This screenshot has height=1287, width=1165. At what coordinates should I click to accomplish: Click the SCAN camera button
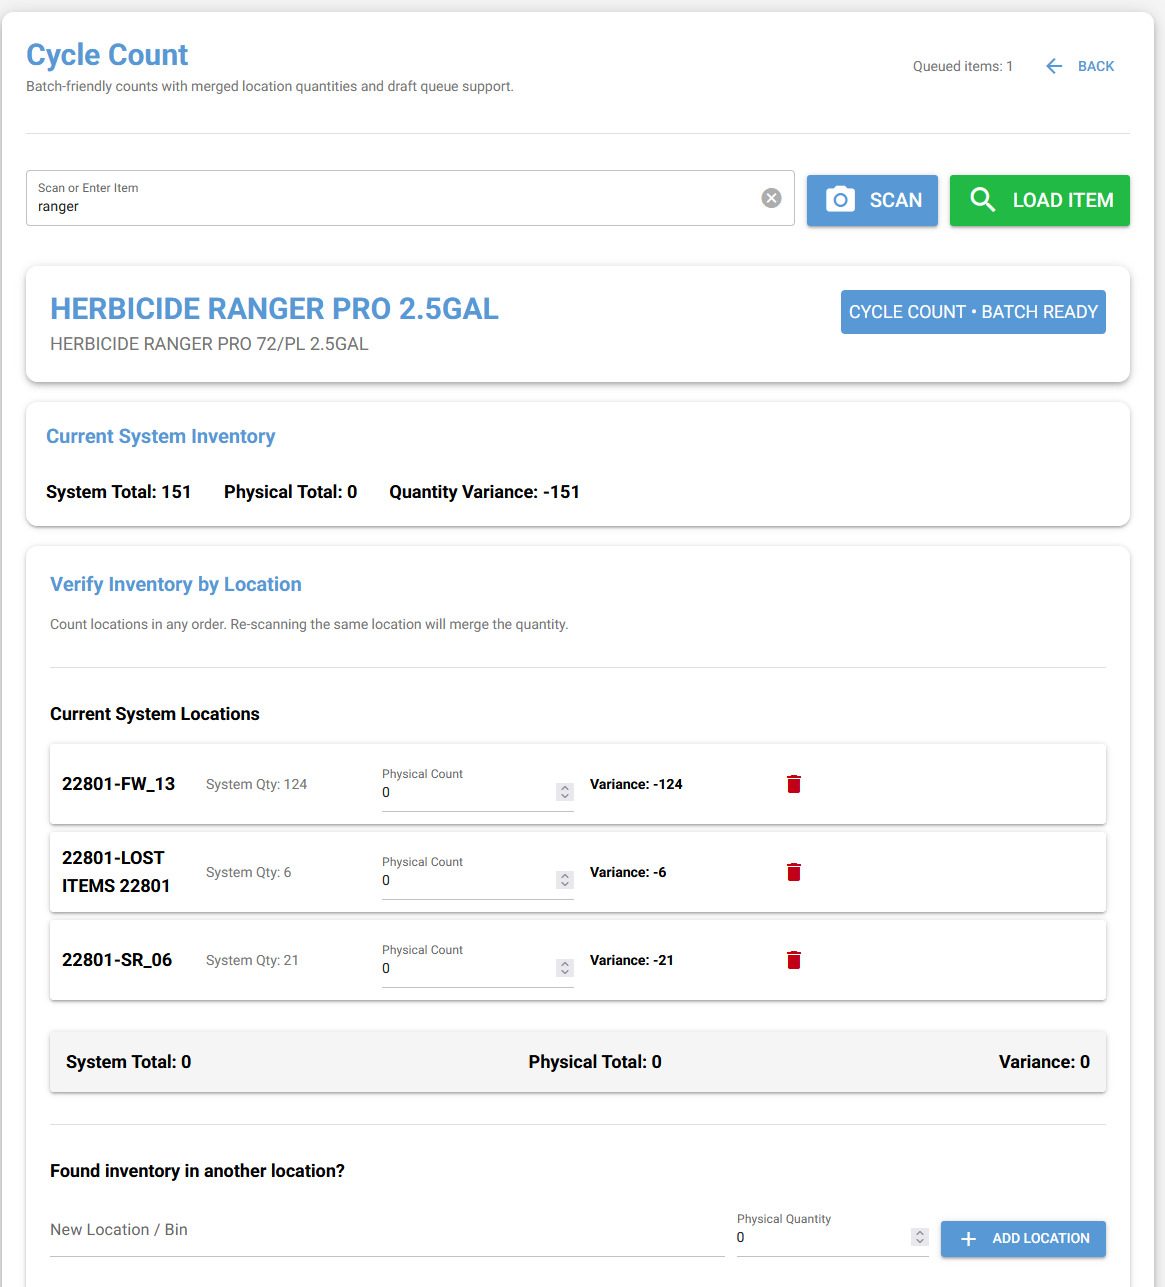click(872, 200)
